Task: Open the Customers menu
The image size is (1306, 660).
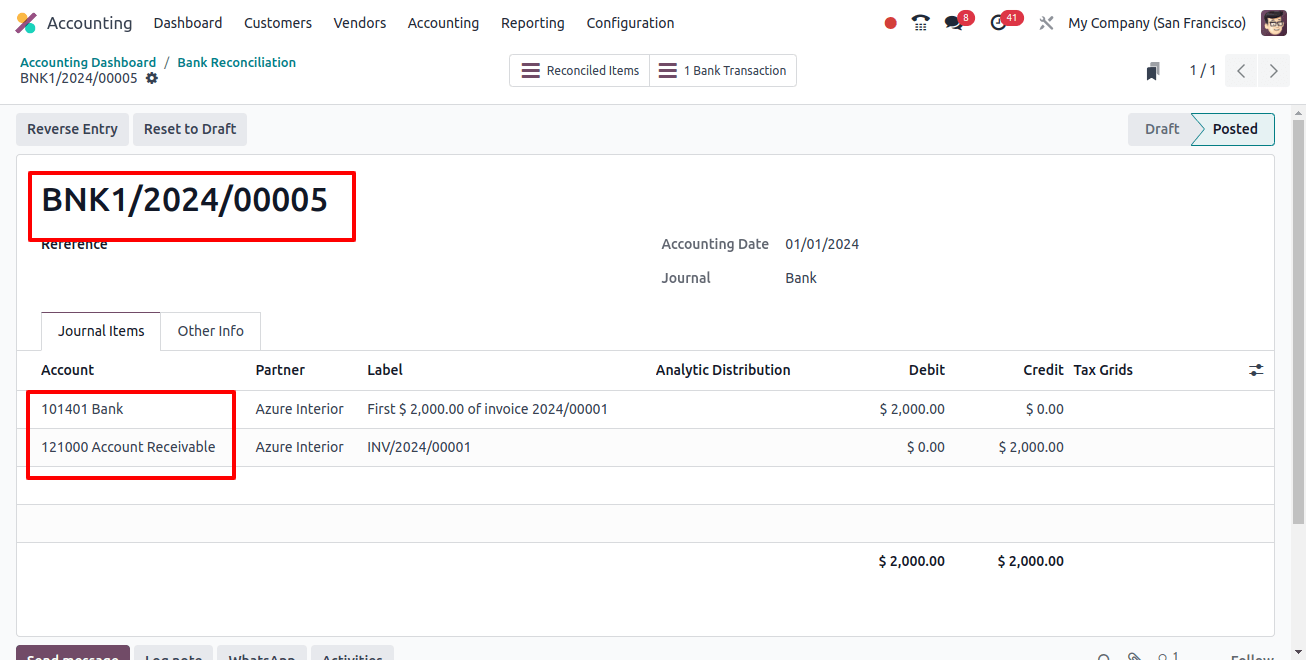Action: click(278, 23)
